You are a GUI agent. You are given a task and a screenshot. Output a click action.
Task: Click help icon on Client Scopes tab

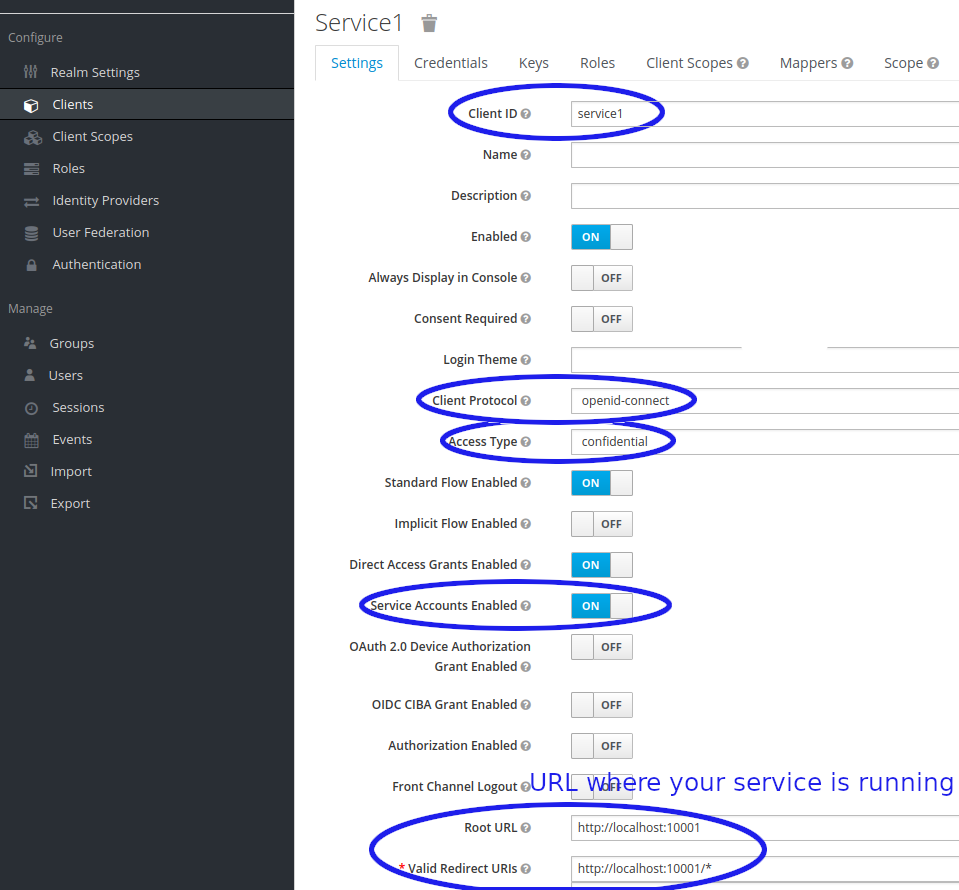(x=742, y=63)
